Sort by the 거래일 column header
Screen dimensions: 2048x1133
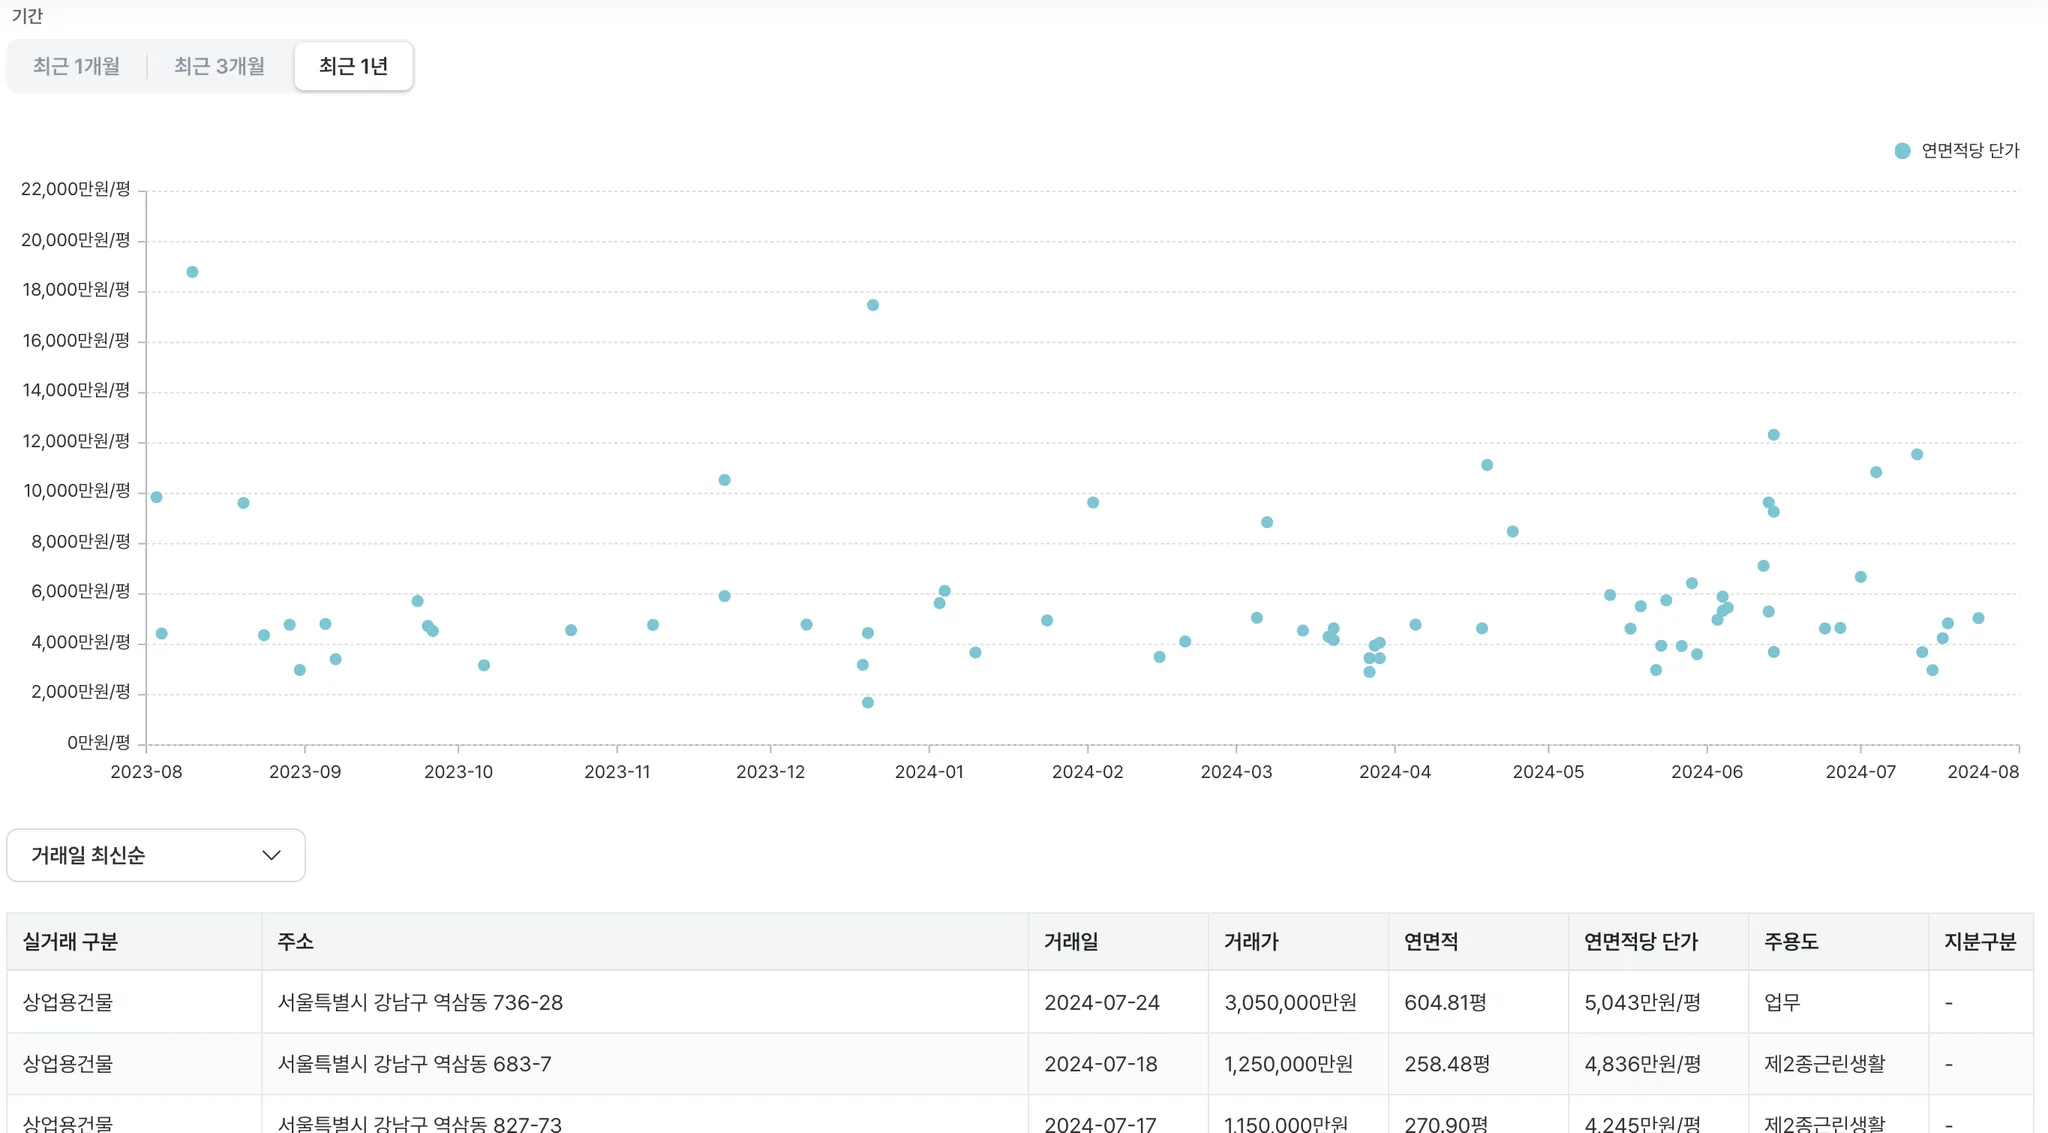[1071, 942]
